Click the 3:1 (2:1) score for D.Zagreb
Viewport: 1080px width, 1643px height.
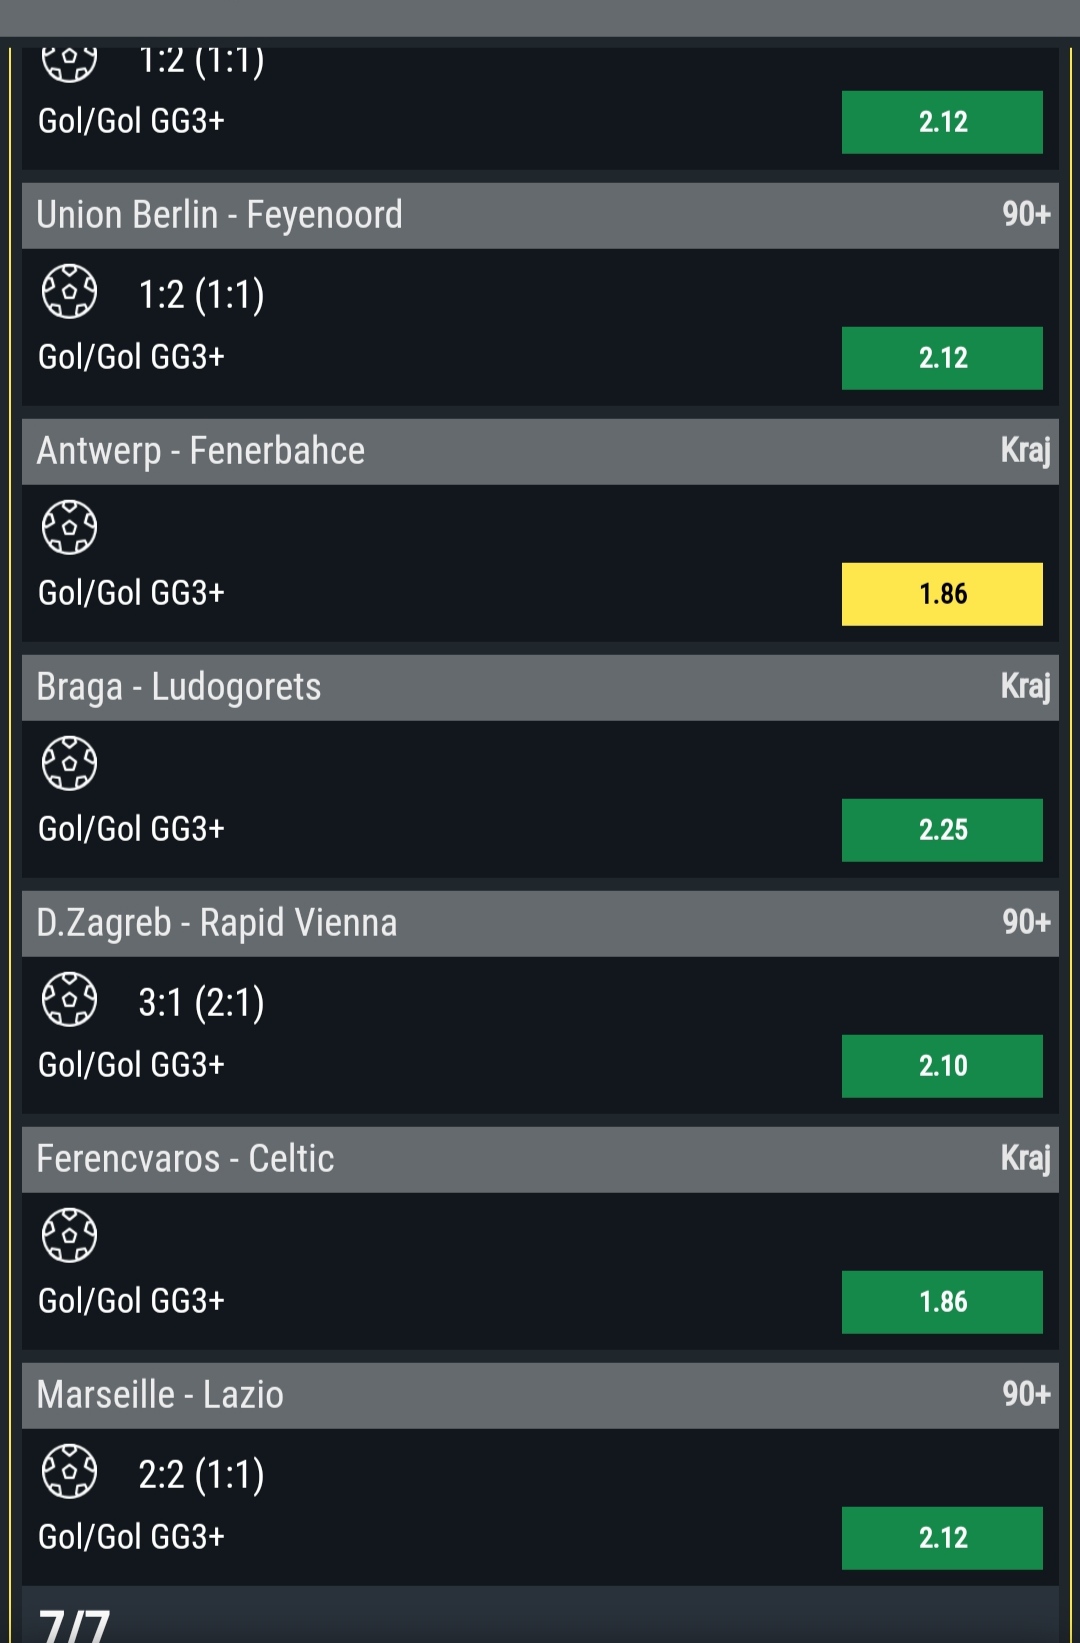(201, 1002)
